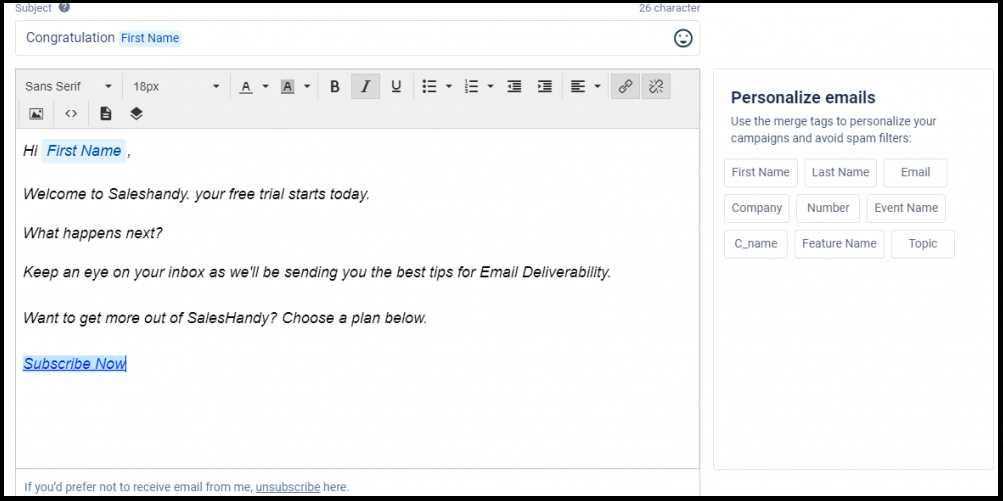
Task: Insert the Feature Name merge tag
Action: point(839,244)
